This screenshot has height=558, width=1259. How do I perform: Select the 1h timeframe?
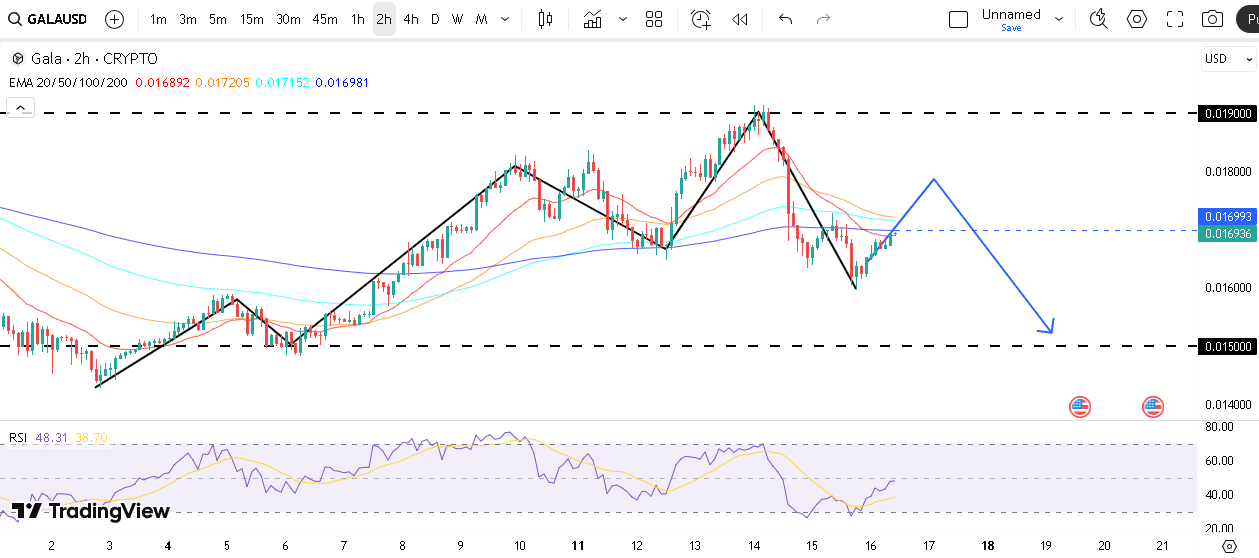357,19
